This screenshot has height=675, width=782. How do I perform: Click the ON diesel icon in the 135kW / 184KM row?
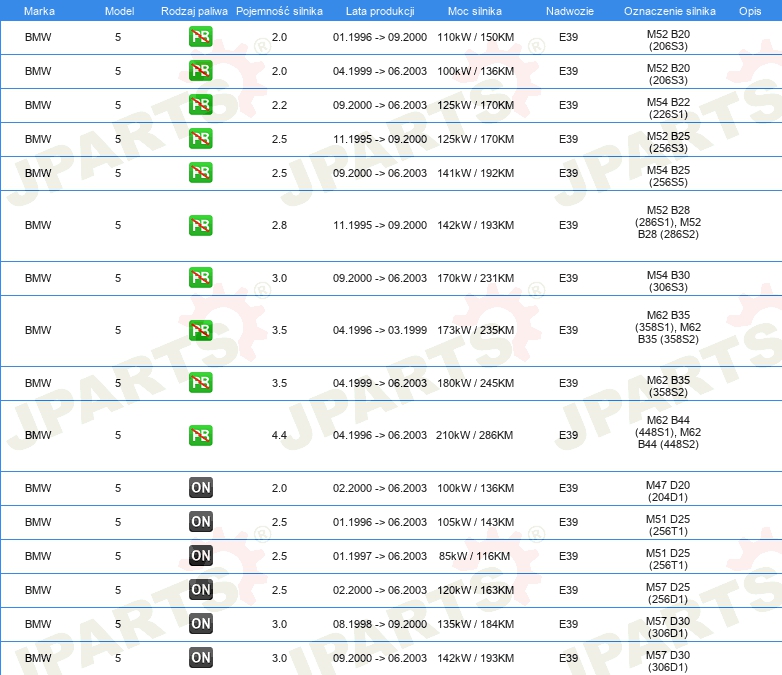click(x=200, y=624)
